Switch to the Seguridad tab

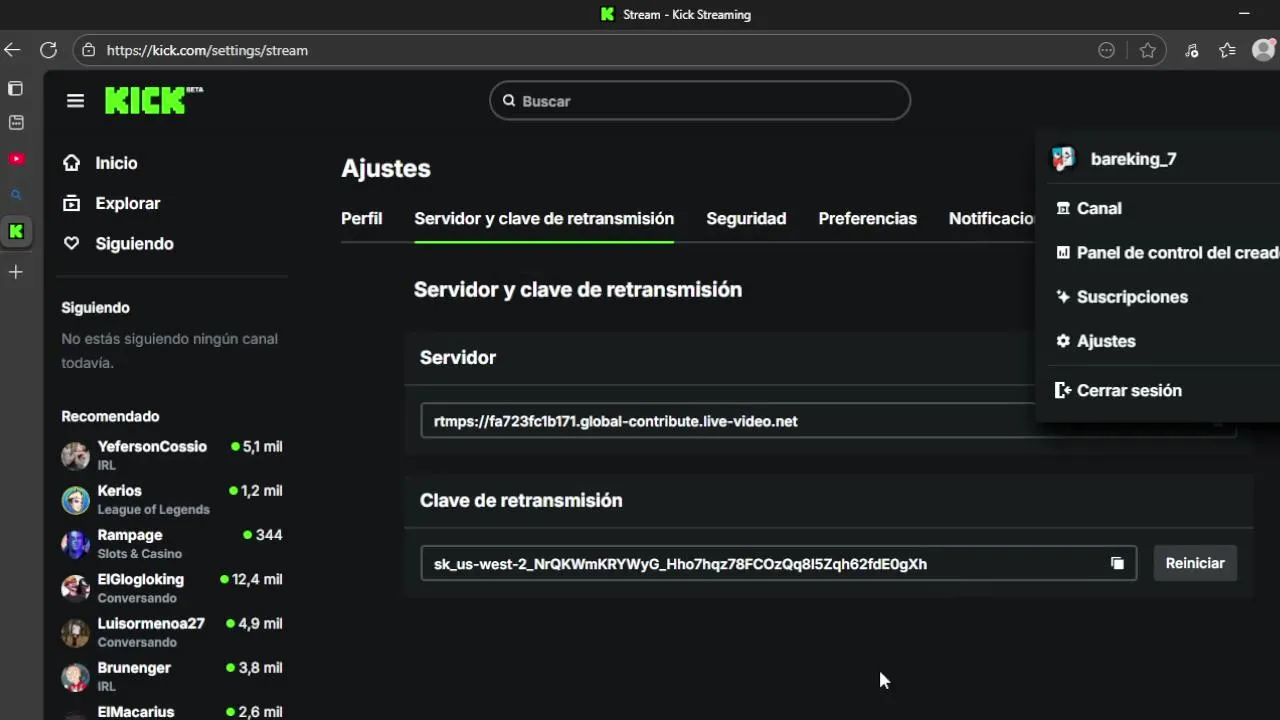746,218
